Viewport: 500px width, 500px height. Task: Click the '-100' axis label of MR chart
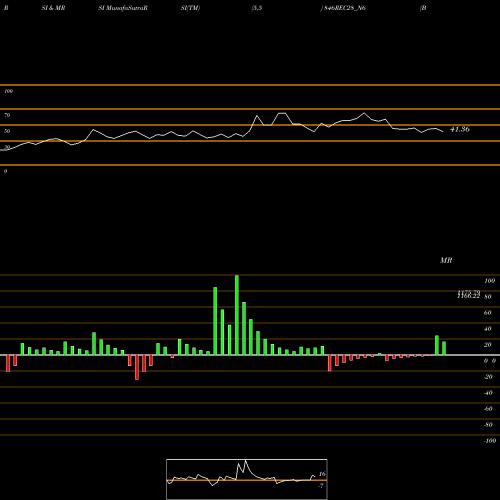[x=490, y=441]
